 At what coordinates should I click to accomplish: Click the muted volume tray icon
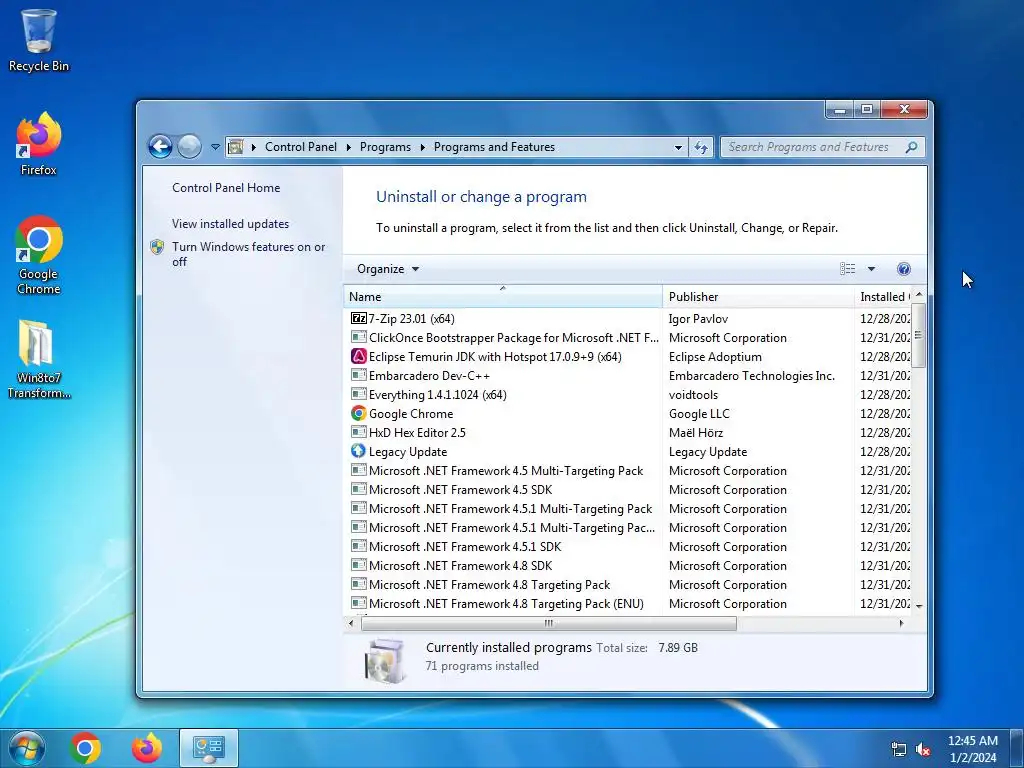[923, 749]
